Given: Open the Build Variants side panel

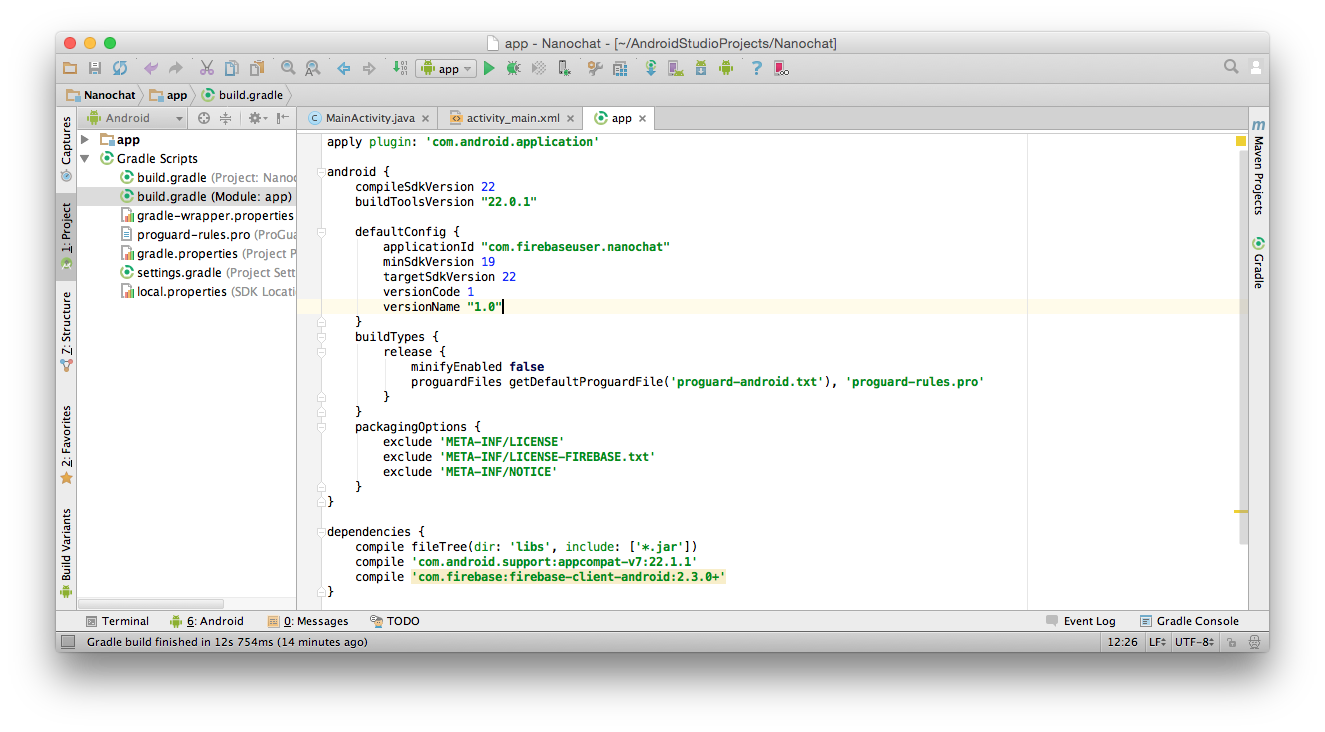Looking at the screenshot, I should pyautogui.click(x=66, y=553).
